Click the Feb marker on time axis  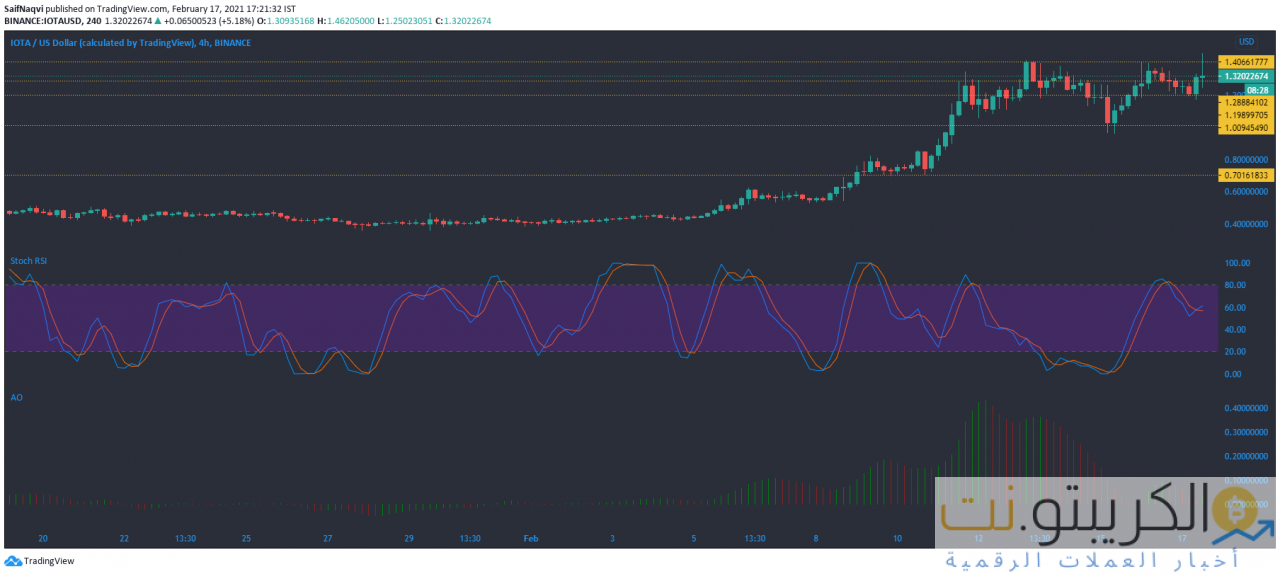(531, 538)
